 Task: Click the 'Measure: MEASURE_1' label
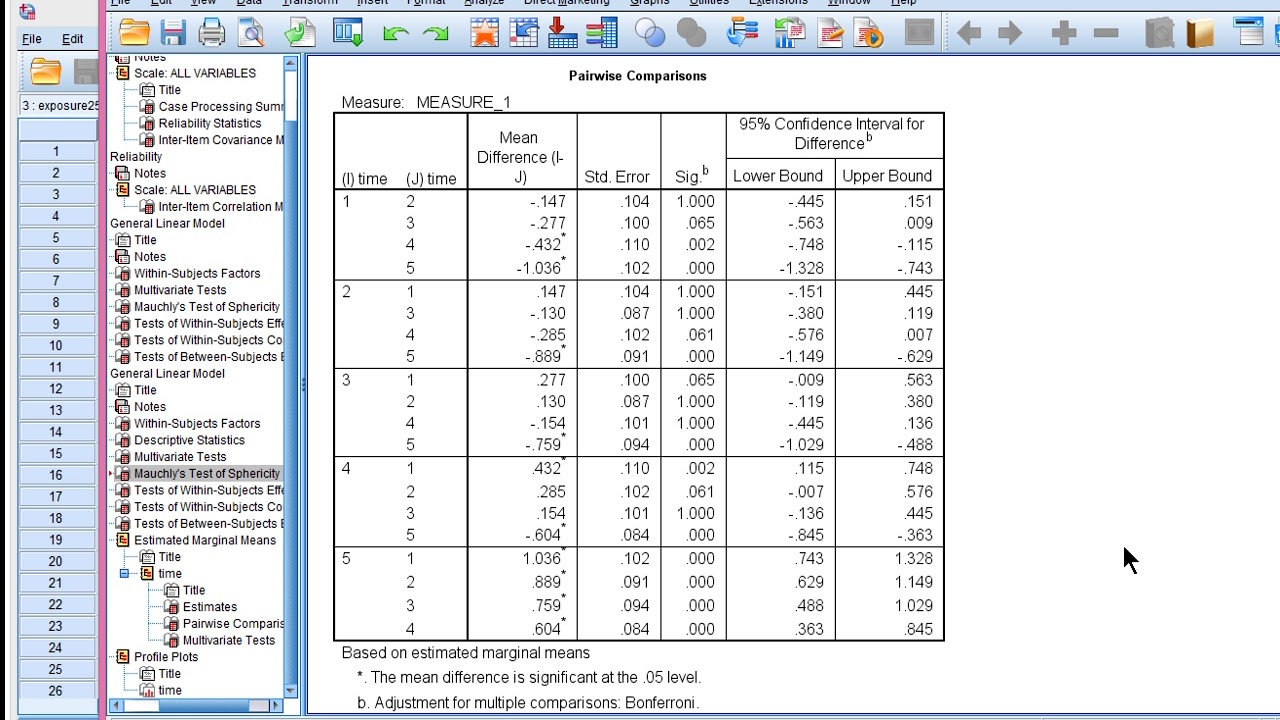426,102
